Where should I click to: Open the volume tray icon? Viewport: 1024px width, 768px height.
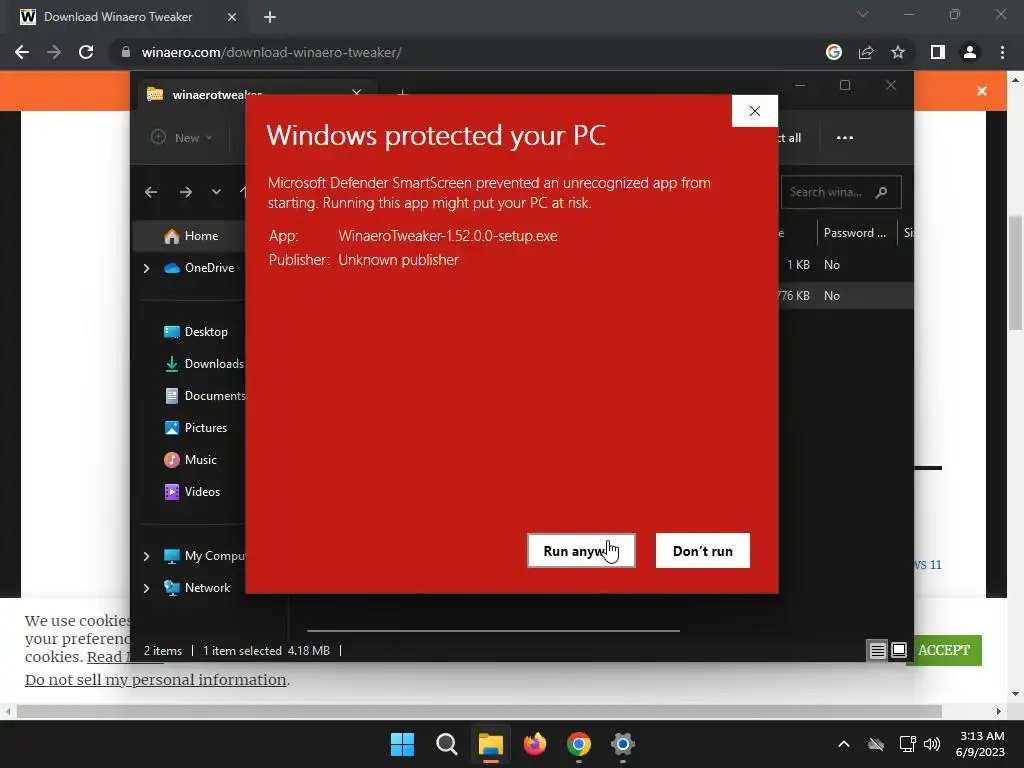pos(932,744)
